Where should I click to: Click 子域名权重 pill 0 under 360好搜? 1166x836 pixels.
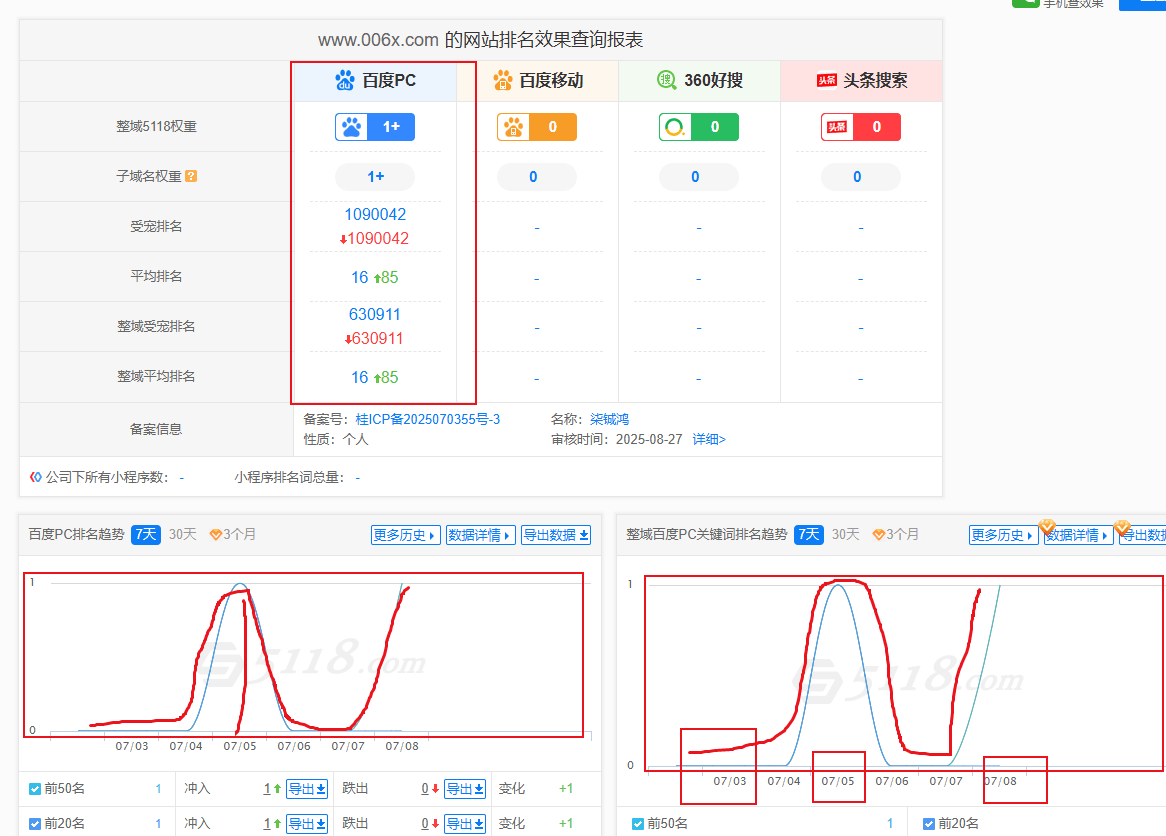coord(699,177)
